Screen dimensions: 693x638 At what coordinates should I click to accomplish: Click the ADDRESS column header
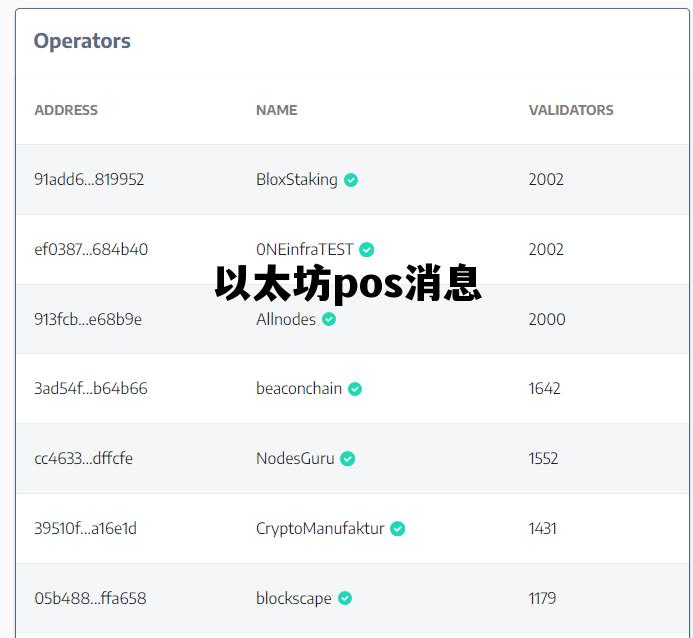(x=66, y=110)
